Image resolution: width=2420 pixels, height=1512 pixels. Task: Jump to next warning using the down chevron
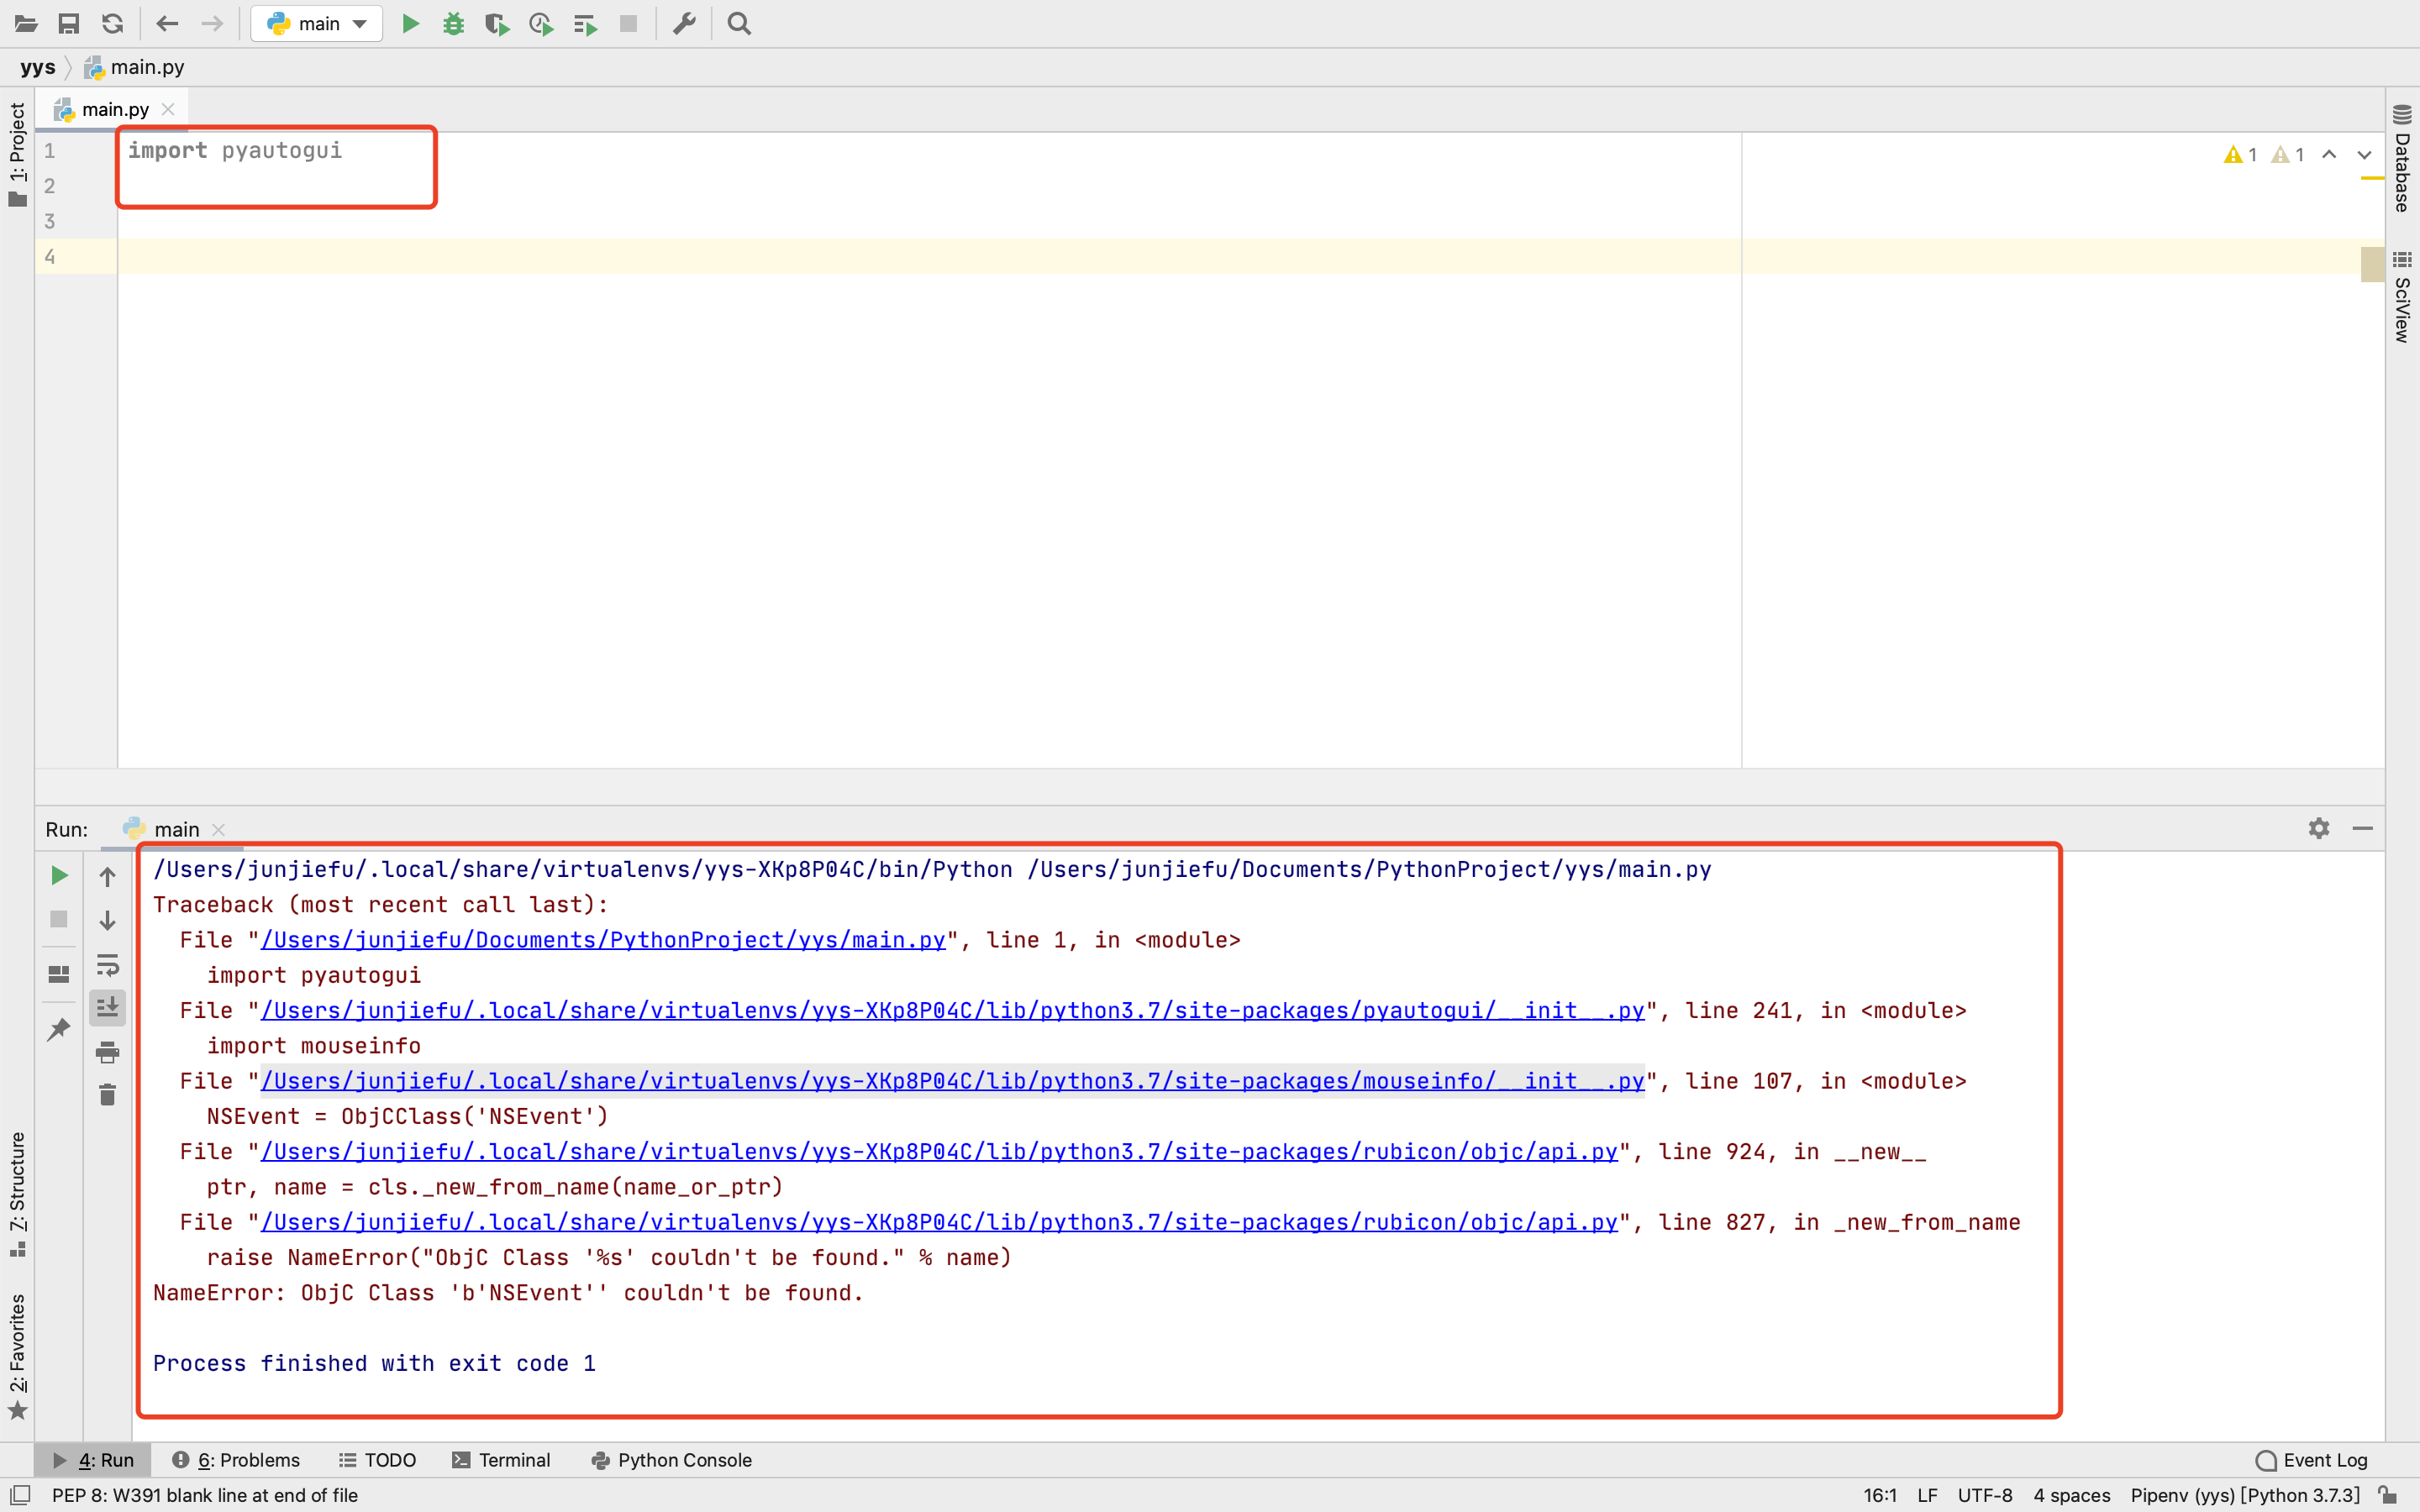pos(2363,154)
